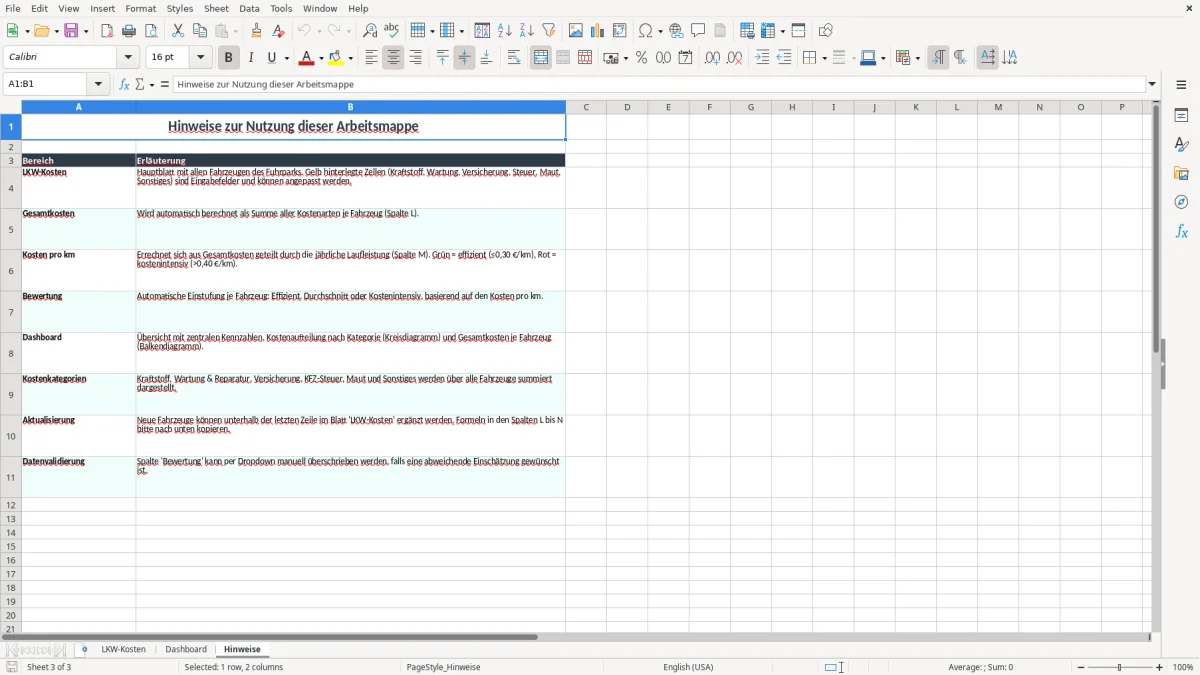
Task: Open the Format menu
Action: pyautogui.click(x=140, y=8)
